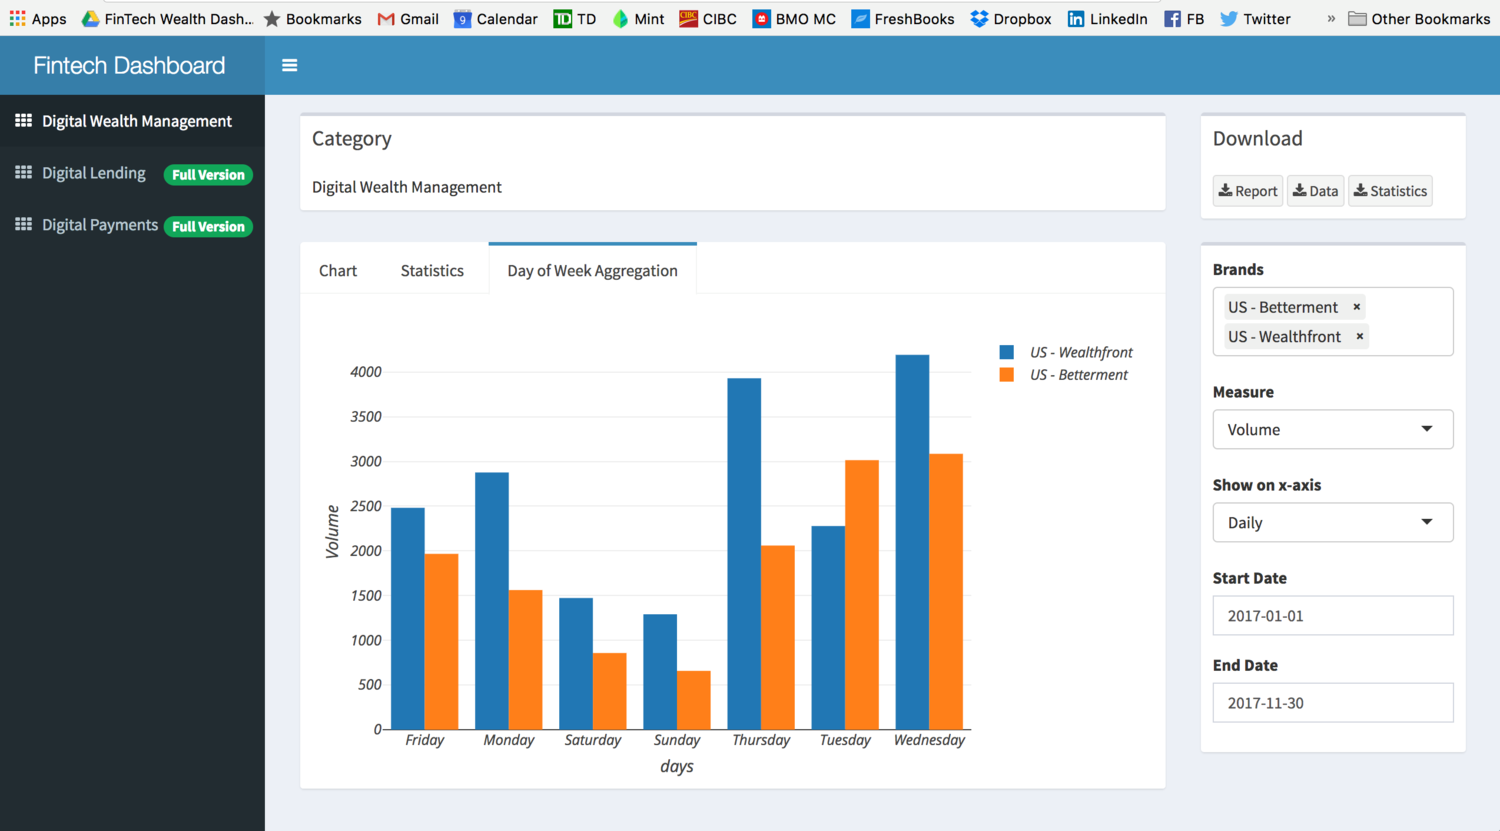Open the CIBC bookmark
Image resolution: width=1500 pixels, height=831 pixels.
(x=708, y=18)
